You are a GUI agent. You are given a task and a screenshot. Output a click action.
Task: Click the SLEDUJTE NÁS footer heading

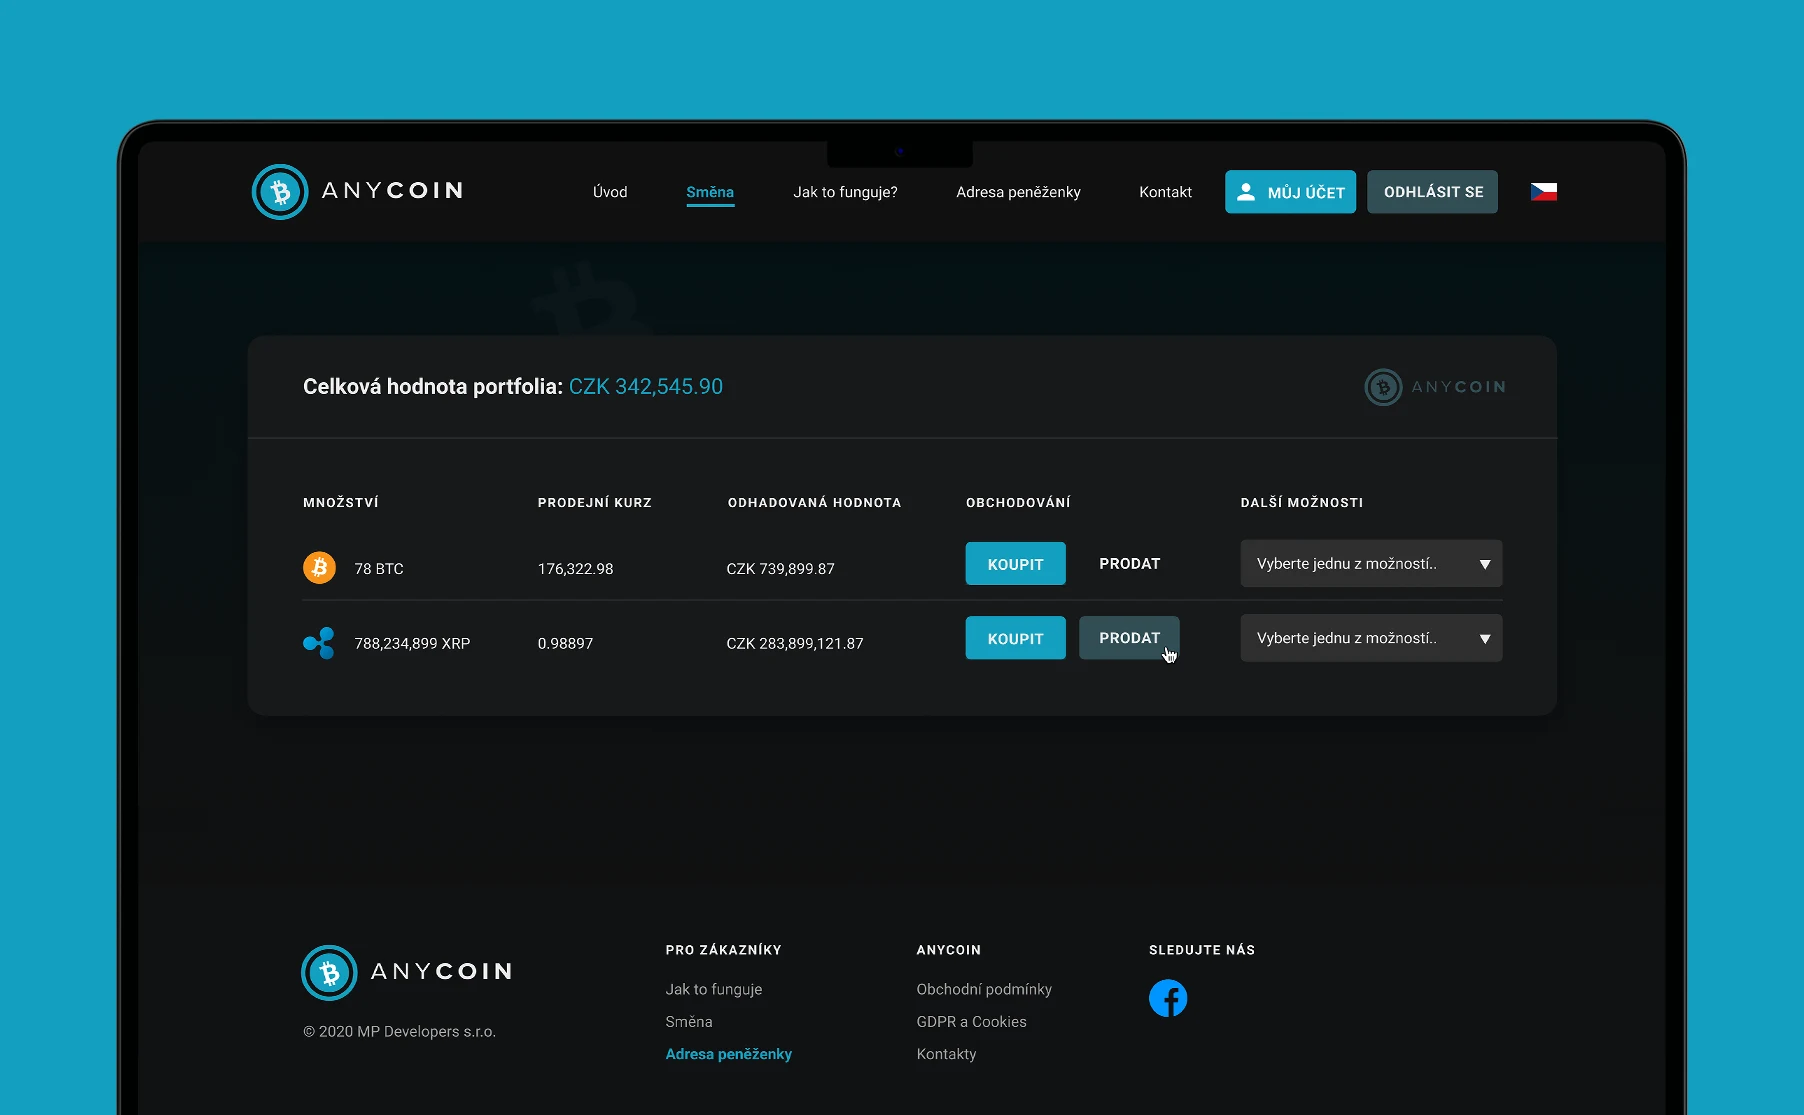pos(1201,950)
